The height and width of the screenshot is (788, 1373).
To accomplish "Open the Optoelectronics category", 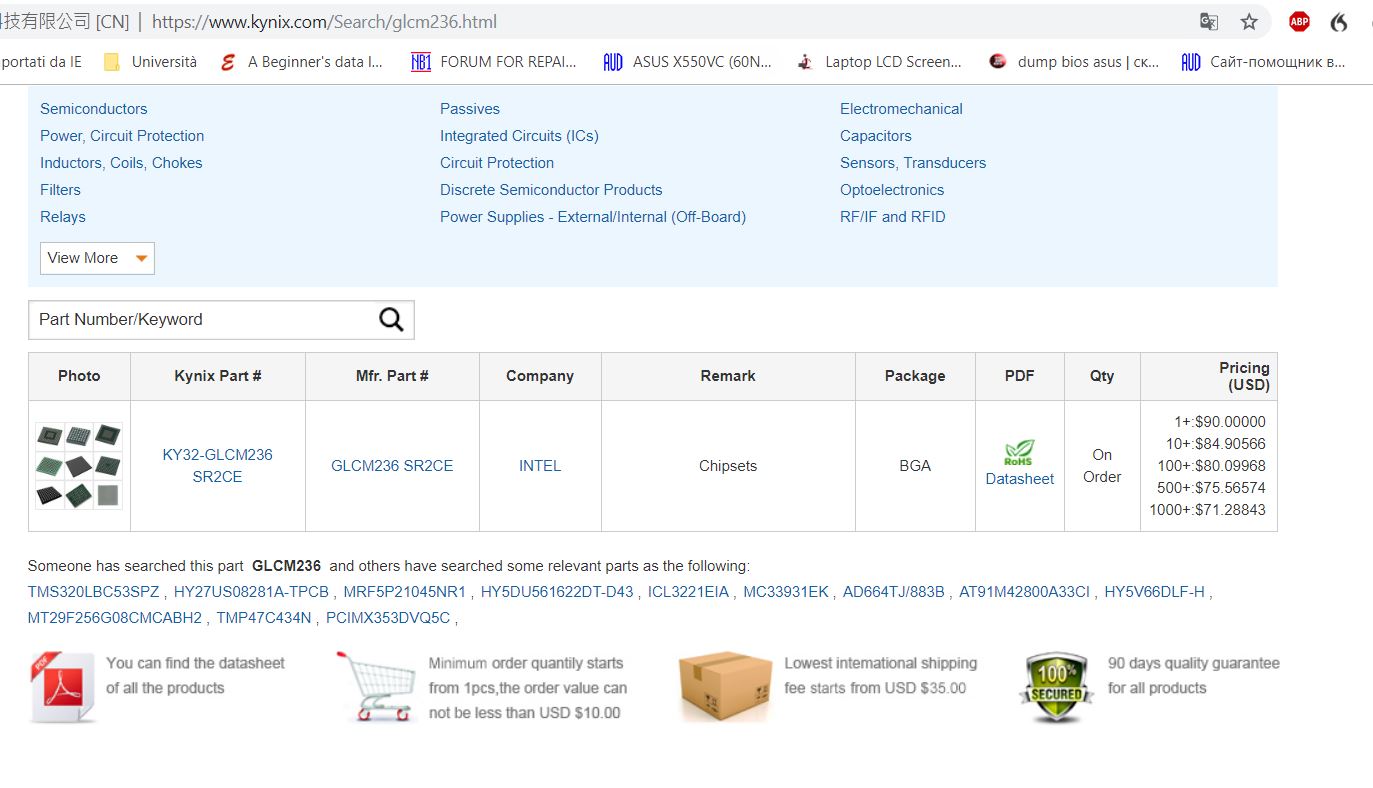I will [892, 190].
